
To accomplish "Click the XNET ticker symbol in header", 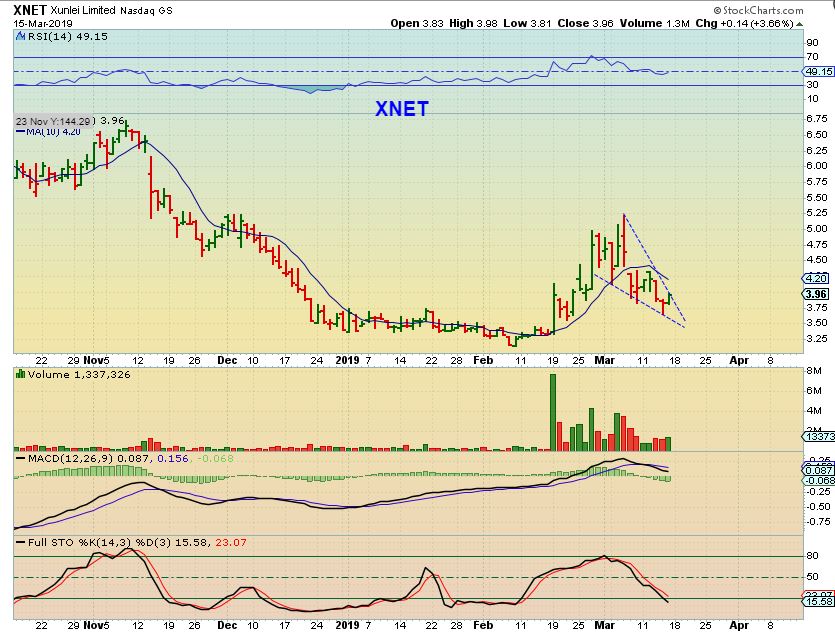I will (30, 10).
